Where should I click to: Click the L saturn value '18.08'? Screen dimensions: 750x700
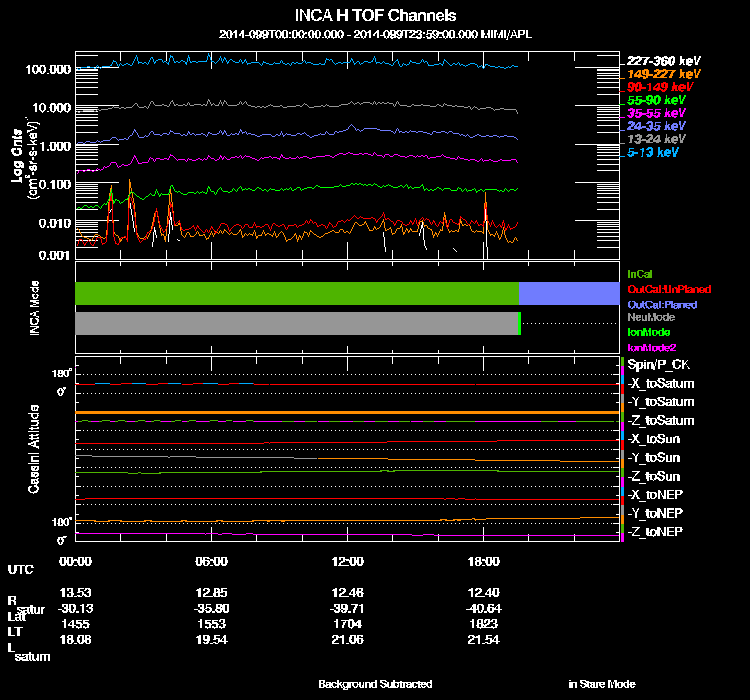[x=75, y=640]
